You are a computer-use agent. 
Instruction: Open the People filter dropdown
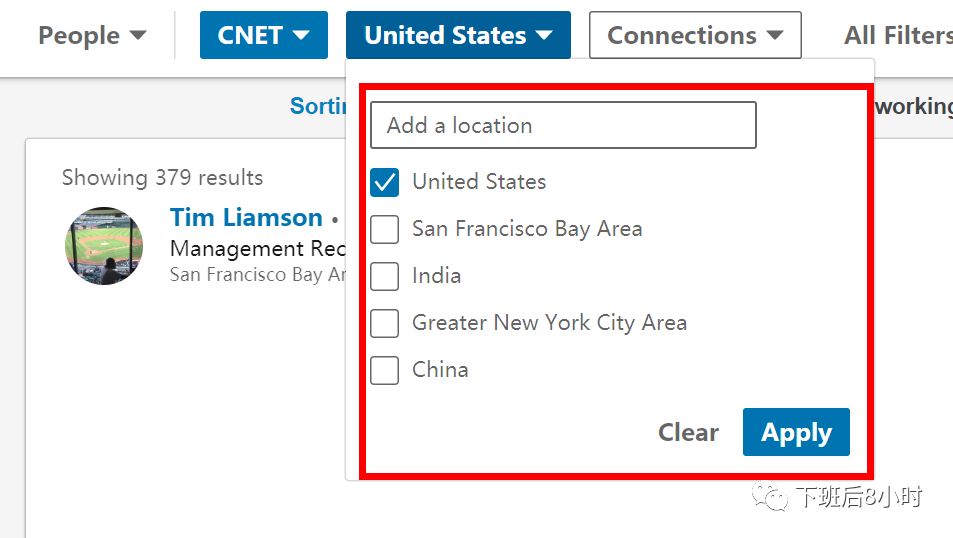(x=92, y=36)
